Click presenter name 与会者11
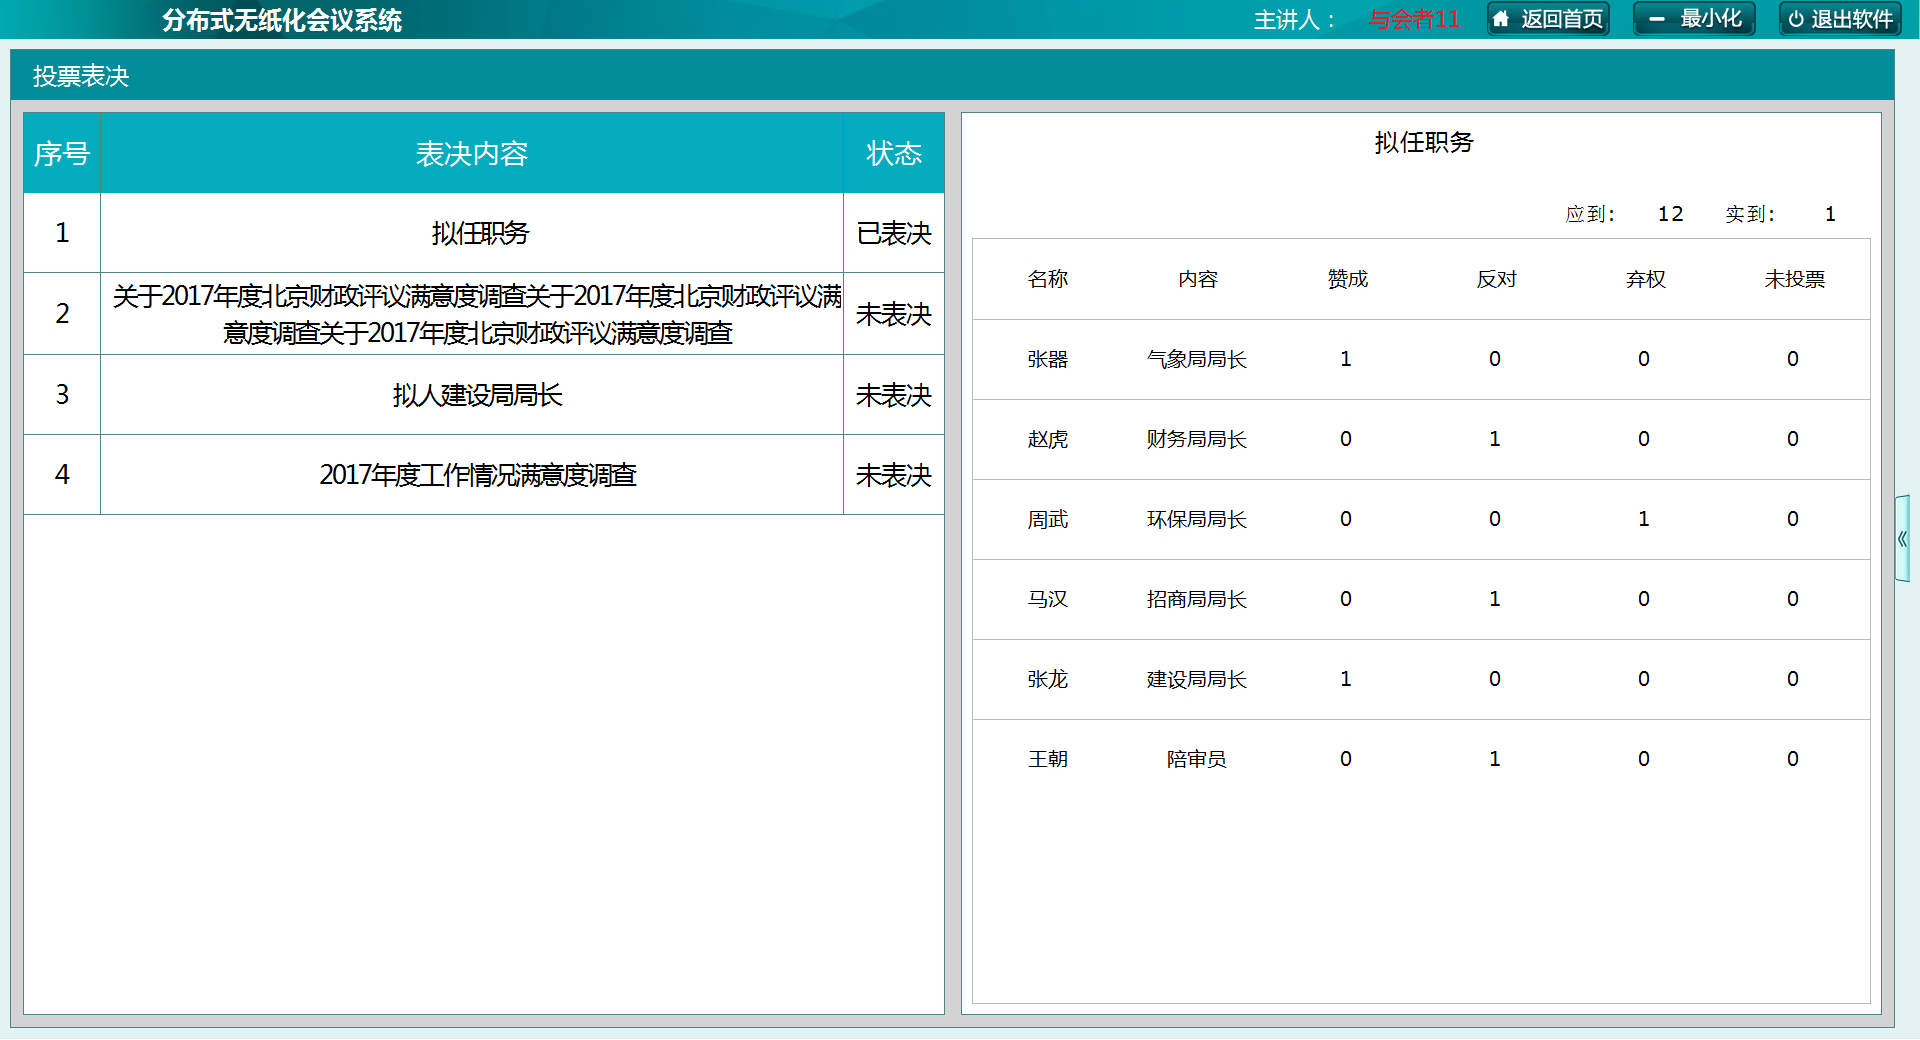 [1413, 19]
